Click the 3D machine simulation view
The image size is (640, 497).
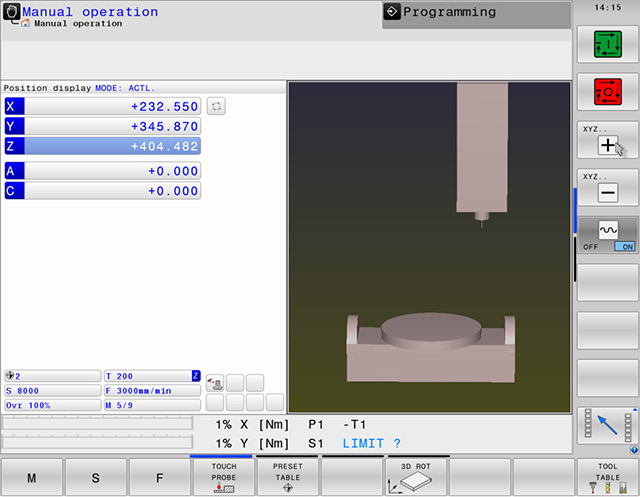(x=429, y=247)
